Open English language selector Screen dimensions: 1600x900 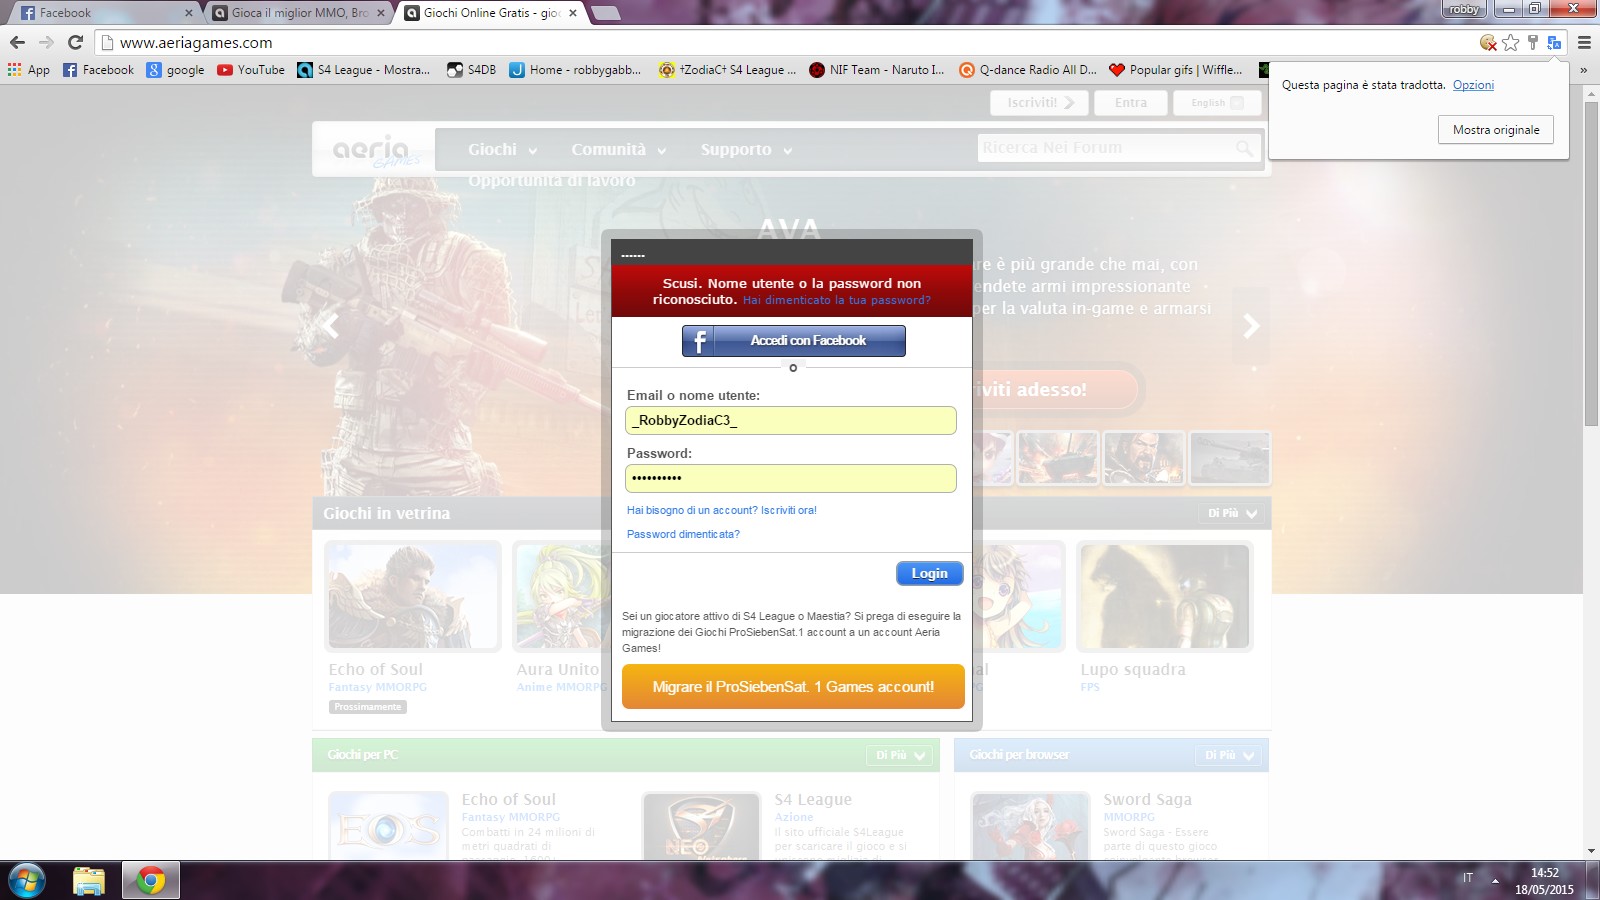click(1217, 103)
